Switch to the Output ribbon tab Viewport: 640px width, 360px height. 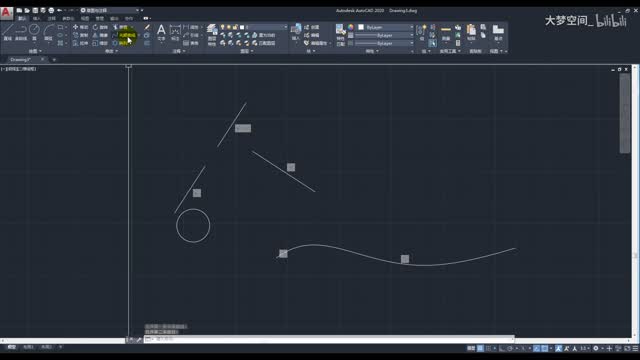pyautogui.click(x=114, y=18)
